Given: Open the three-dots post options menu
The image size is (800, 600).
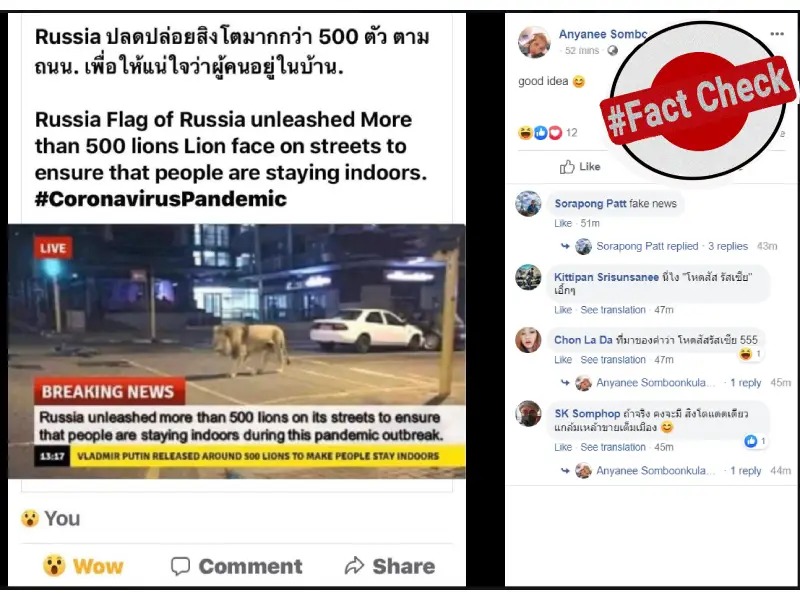Looking at the screenshot, I should coord(777,34).
